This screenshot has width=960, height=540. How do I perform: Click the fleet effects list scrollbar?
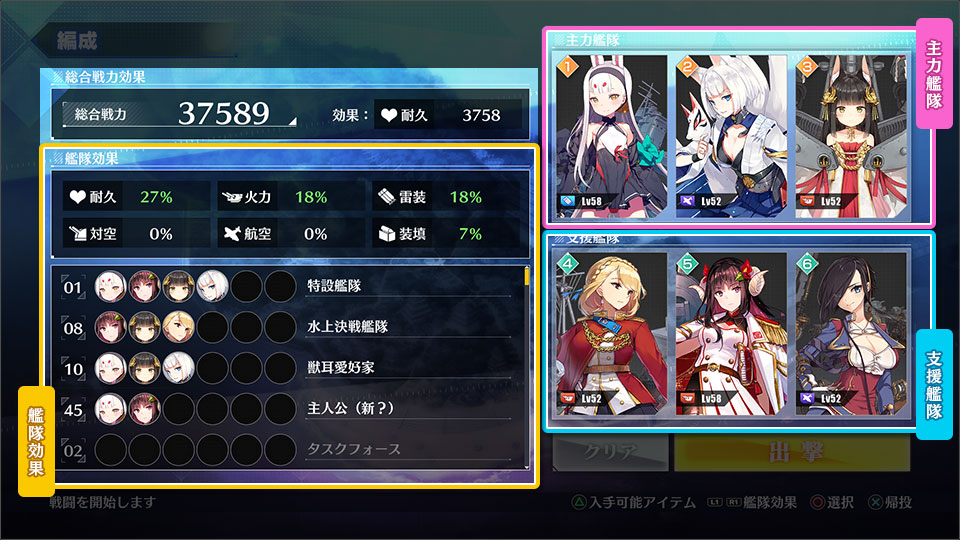[x=527, y=367]
